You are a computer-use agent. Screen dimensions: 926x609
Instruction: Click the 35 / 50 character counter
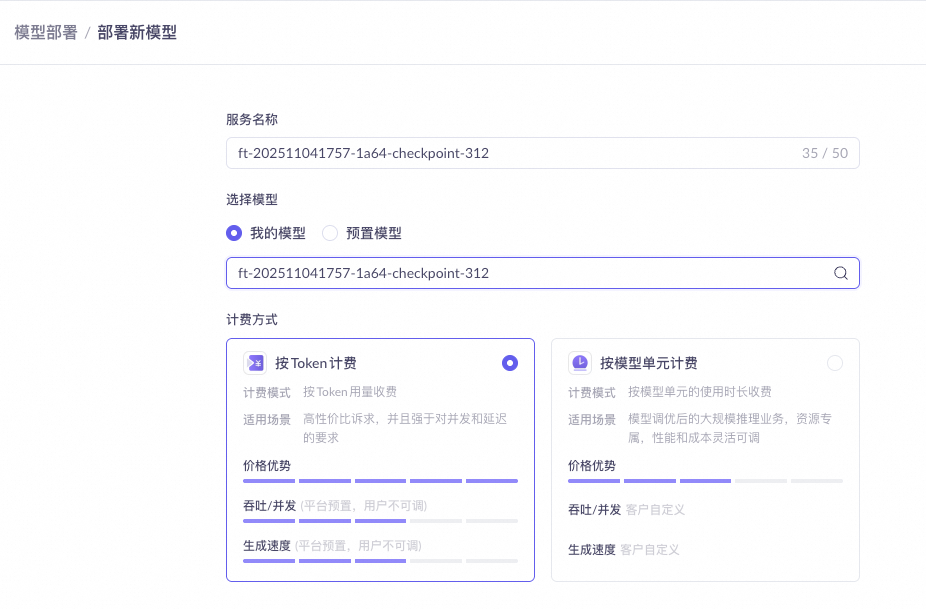(824, 153)
